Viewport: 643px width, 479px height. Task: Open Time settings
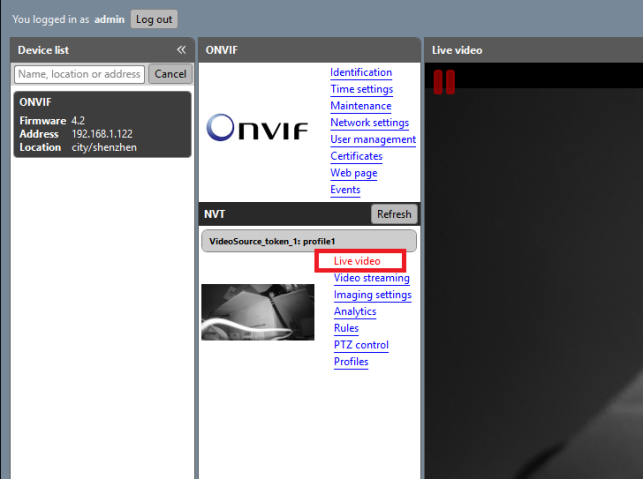click(x=361, y=89)
